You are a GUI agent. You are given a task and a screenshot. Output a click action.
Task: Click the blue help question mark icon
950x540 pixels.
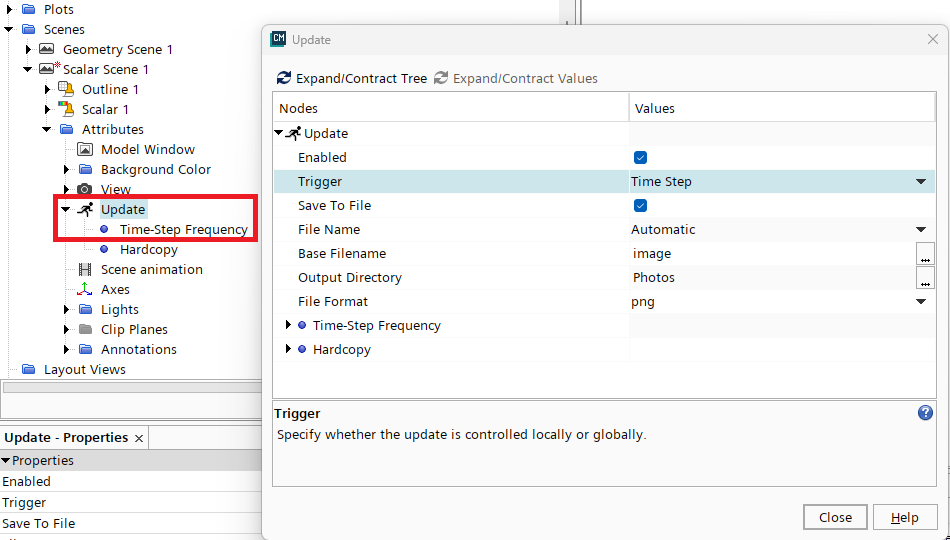pyautogui.click(x=925, y=412)
